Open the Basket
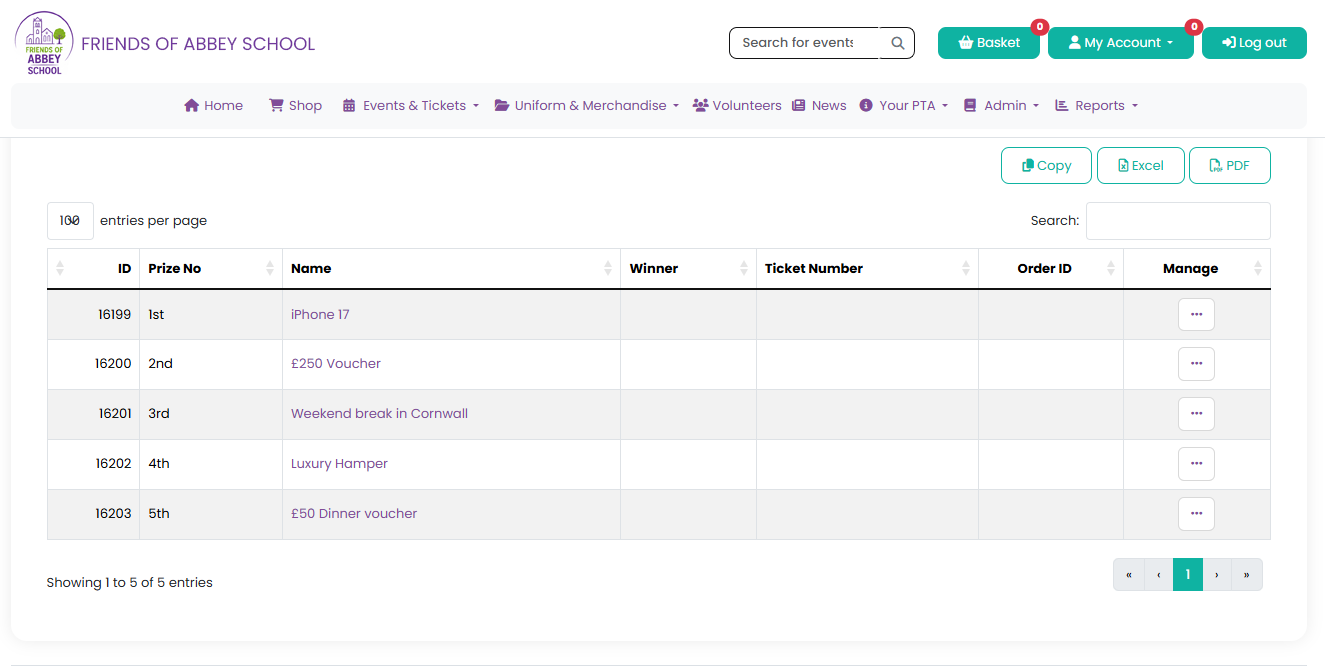The image size is (1325, 672). [988, 43]
